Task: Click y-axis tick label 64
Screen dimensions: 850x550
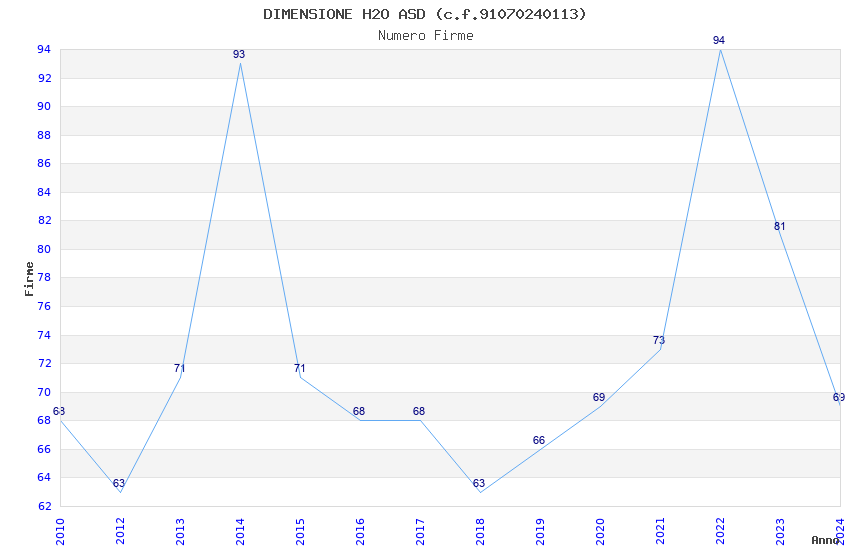Action: 44,477
